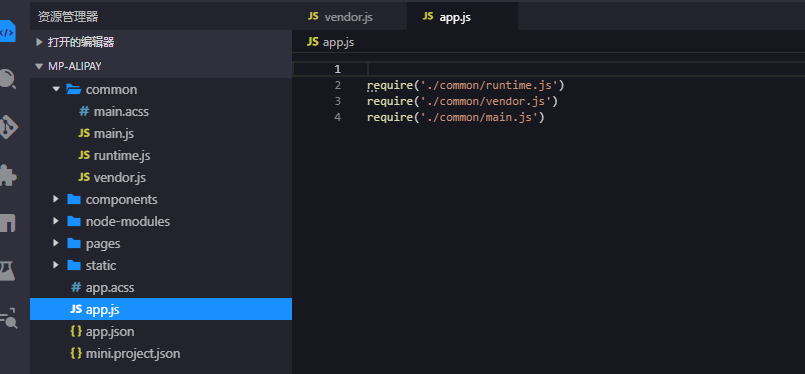Open the search-list icon at activity bar bottom
Image resolution: width=805 pixels, height=374 pixels.
tap(9, 319)
